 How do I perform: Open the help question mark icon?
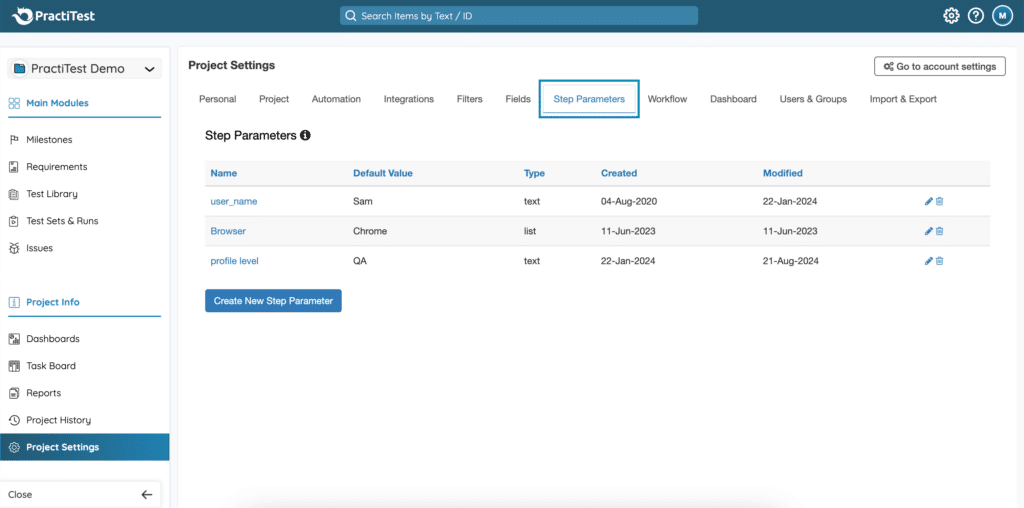pos(976,16)
